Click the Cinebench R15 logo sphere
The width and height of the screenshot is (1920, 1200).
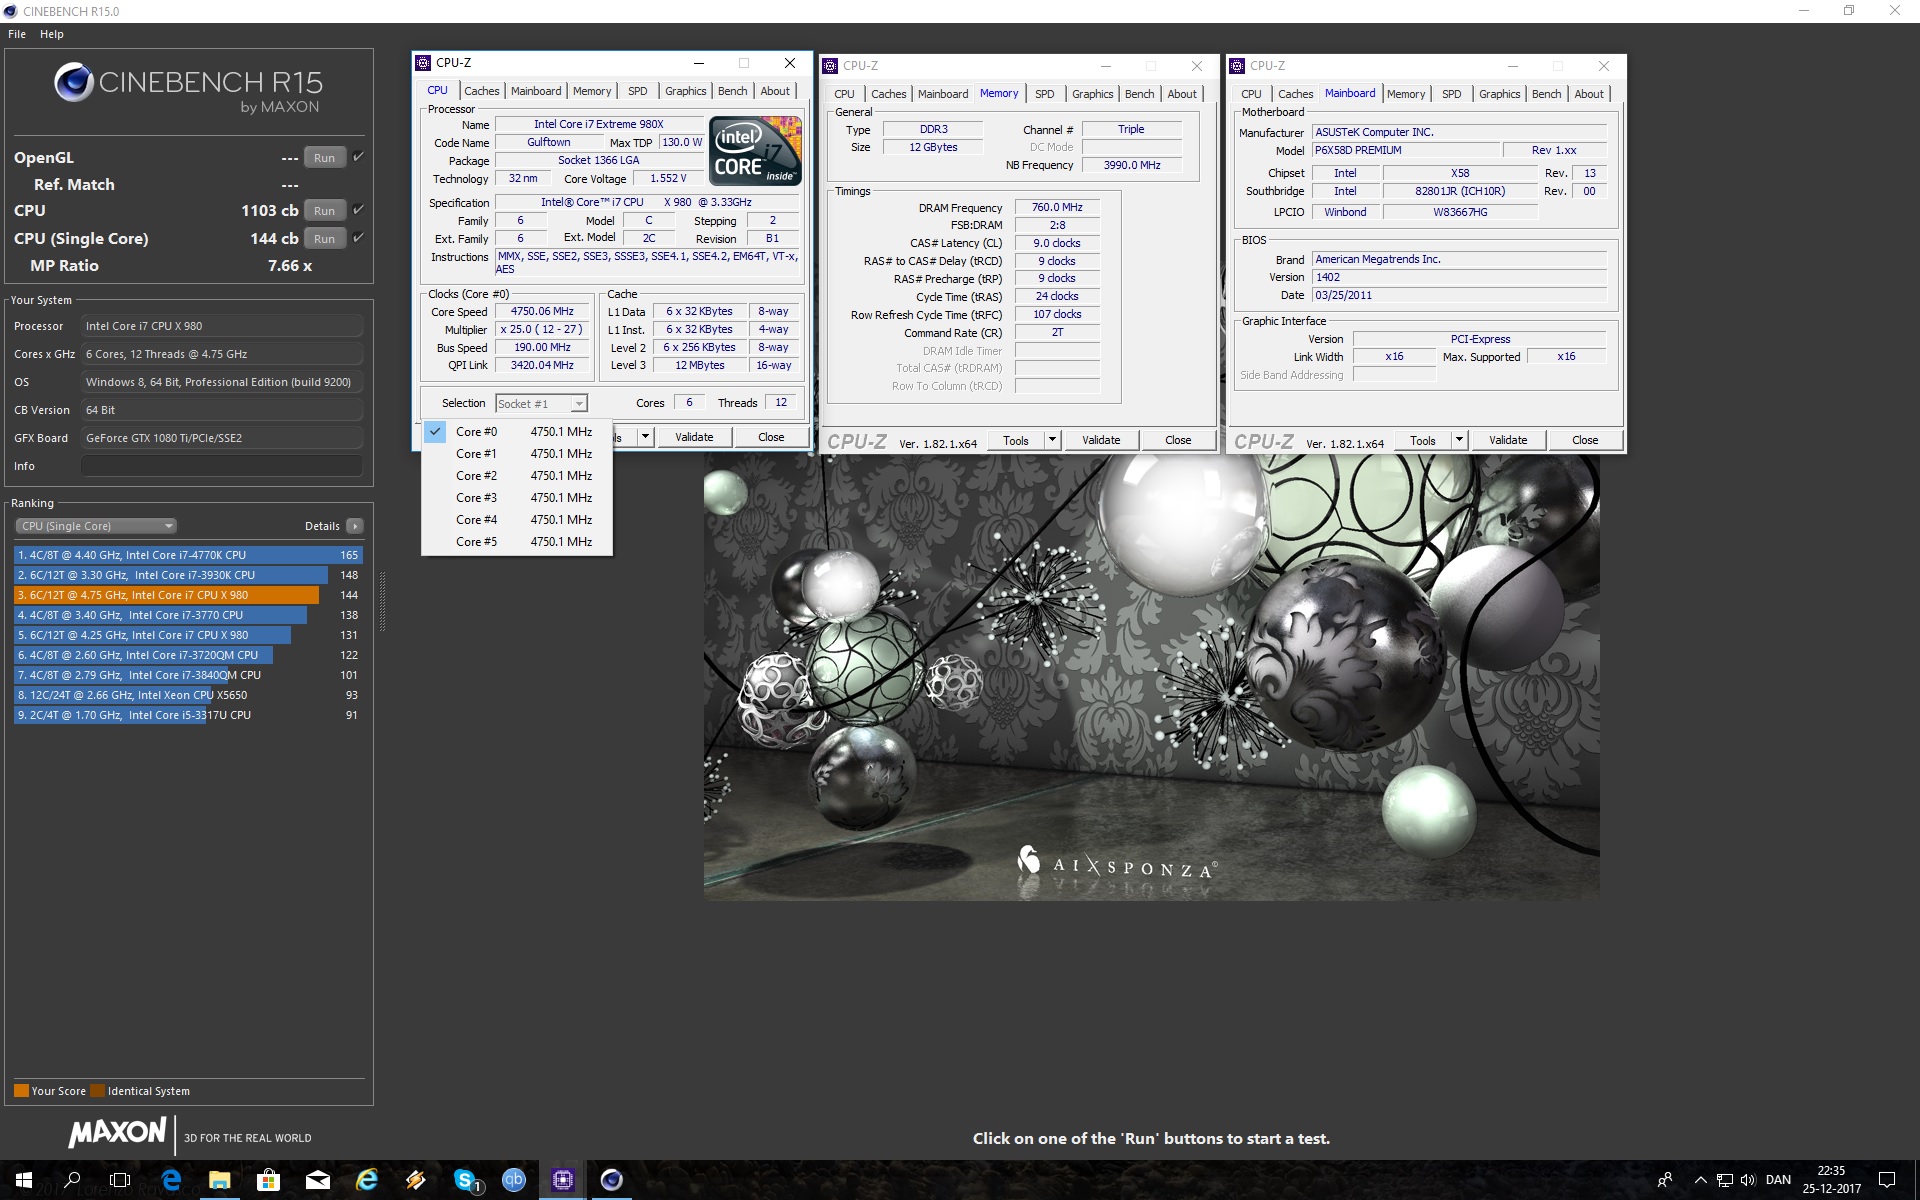point(74,82)
